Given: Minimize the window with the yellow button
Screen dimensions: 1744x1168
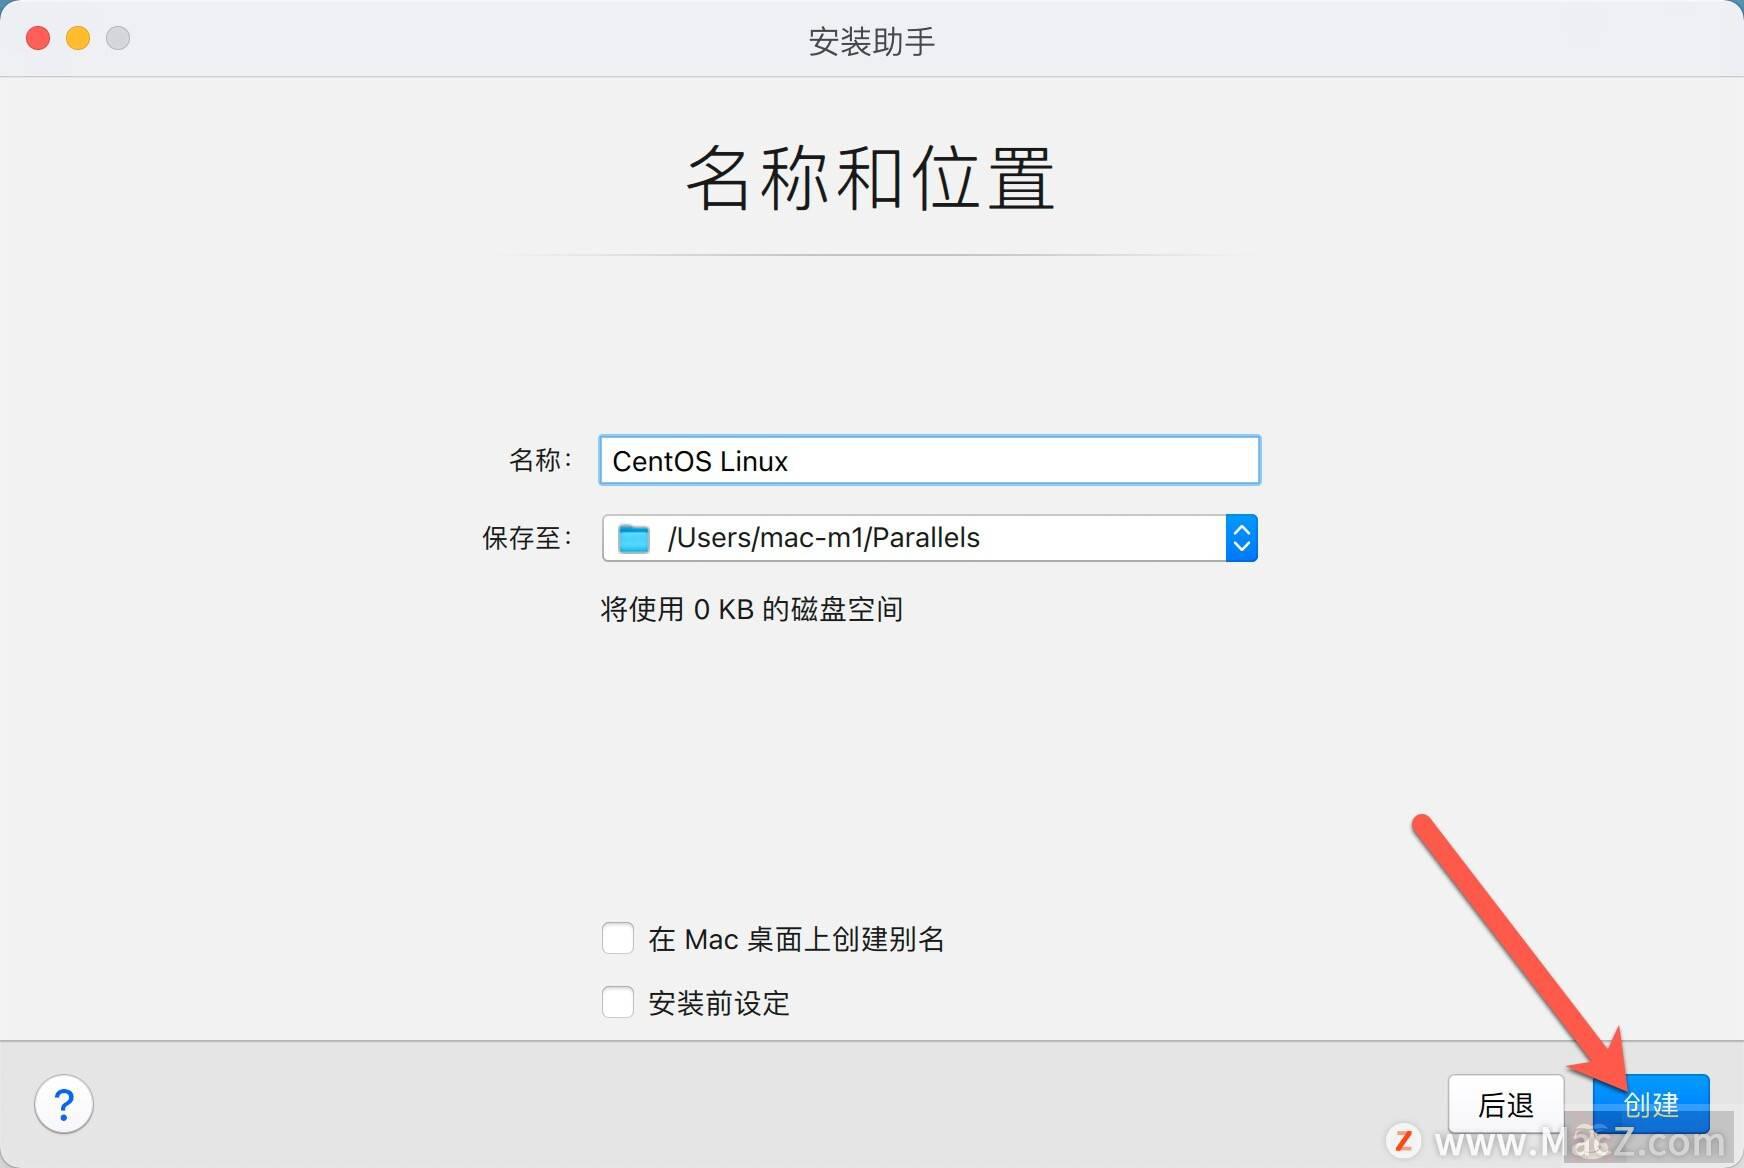Looking at the screenshot, I should click(x=78, y=38).
